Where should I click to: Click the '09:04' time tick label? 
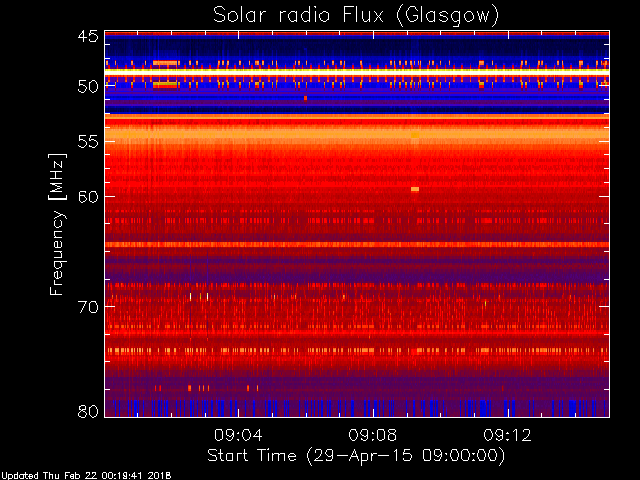238,435
